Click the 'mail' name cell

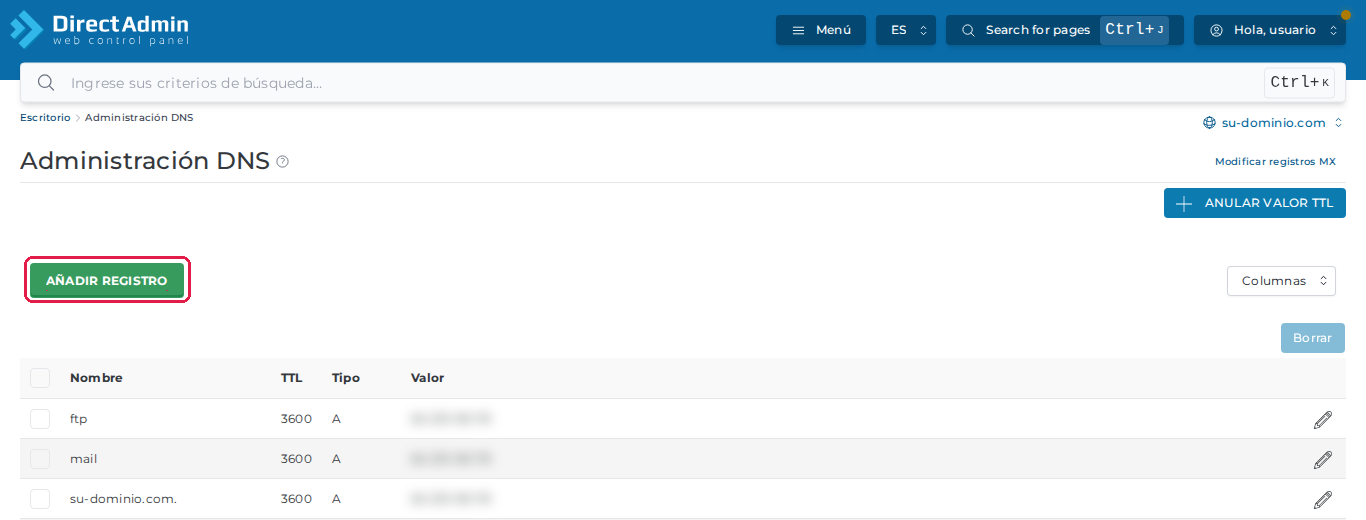click(x=83, y=459)
